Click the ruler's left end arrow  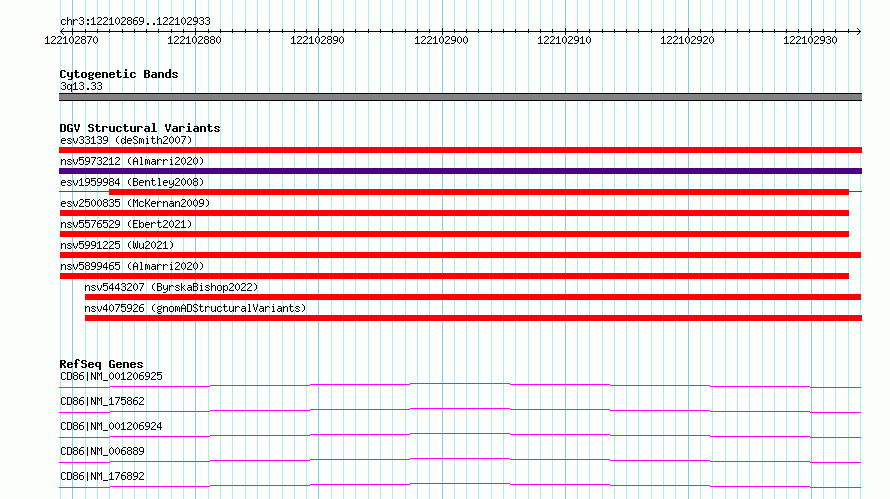62,31
